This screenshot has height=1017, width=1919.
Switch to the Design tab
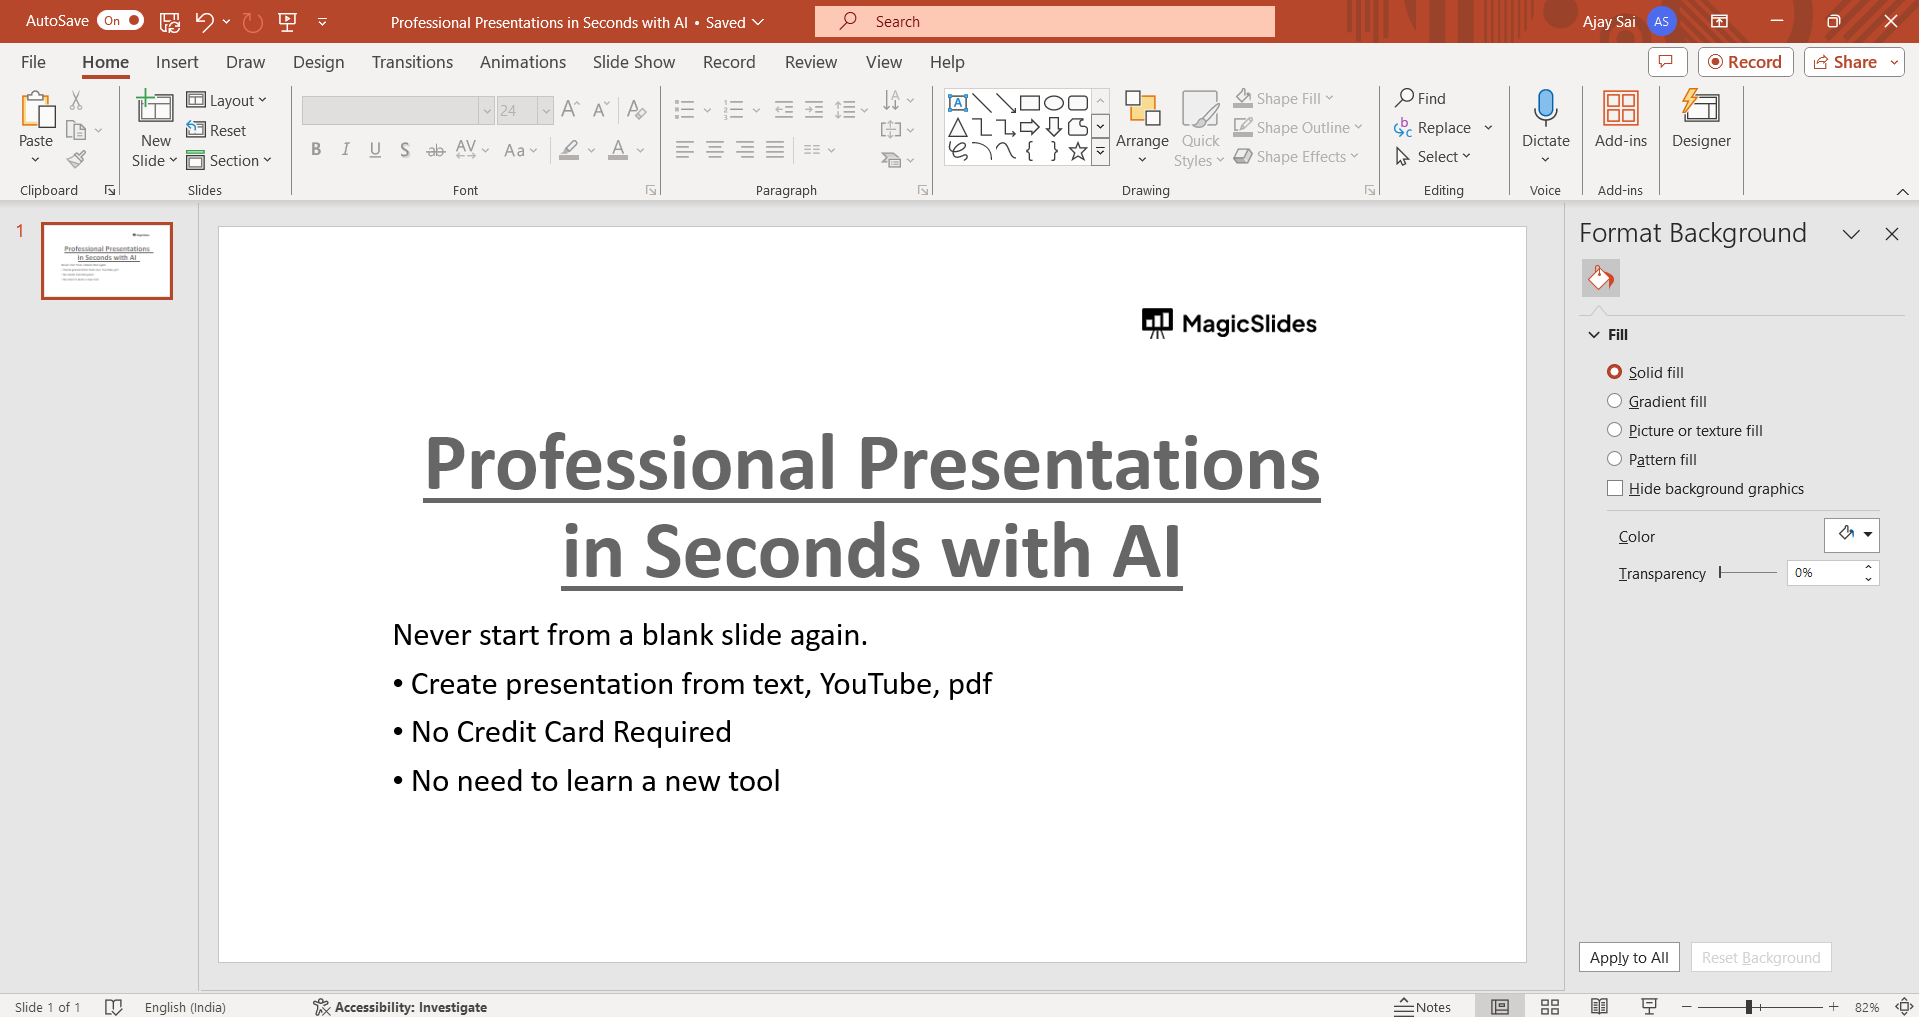[x=318, y=62]
